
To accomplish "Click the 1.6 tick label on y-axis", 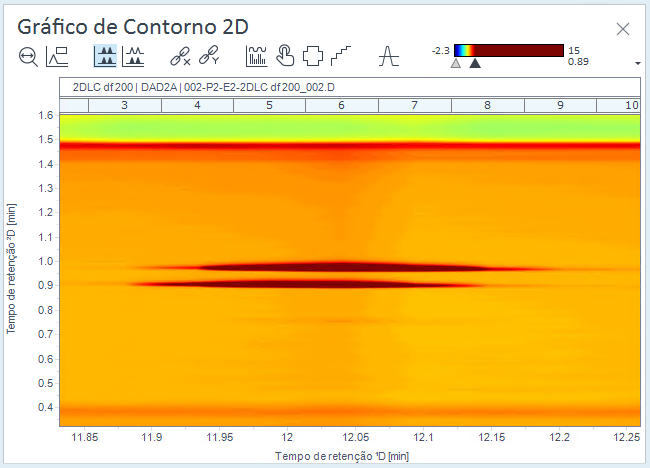I will (x=46, y=115).
